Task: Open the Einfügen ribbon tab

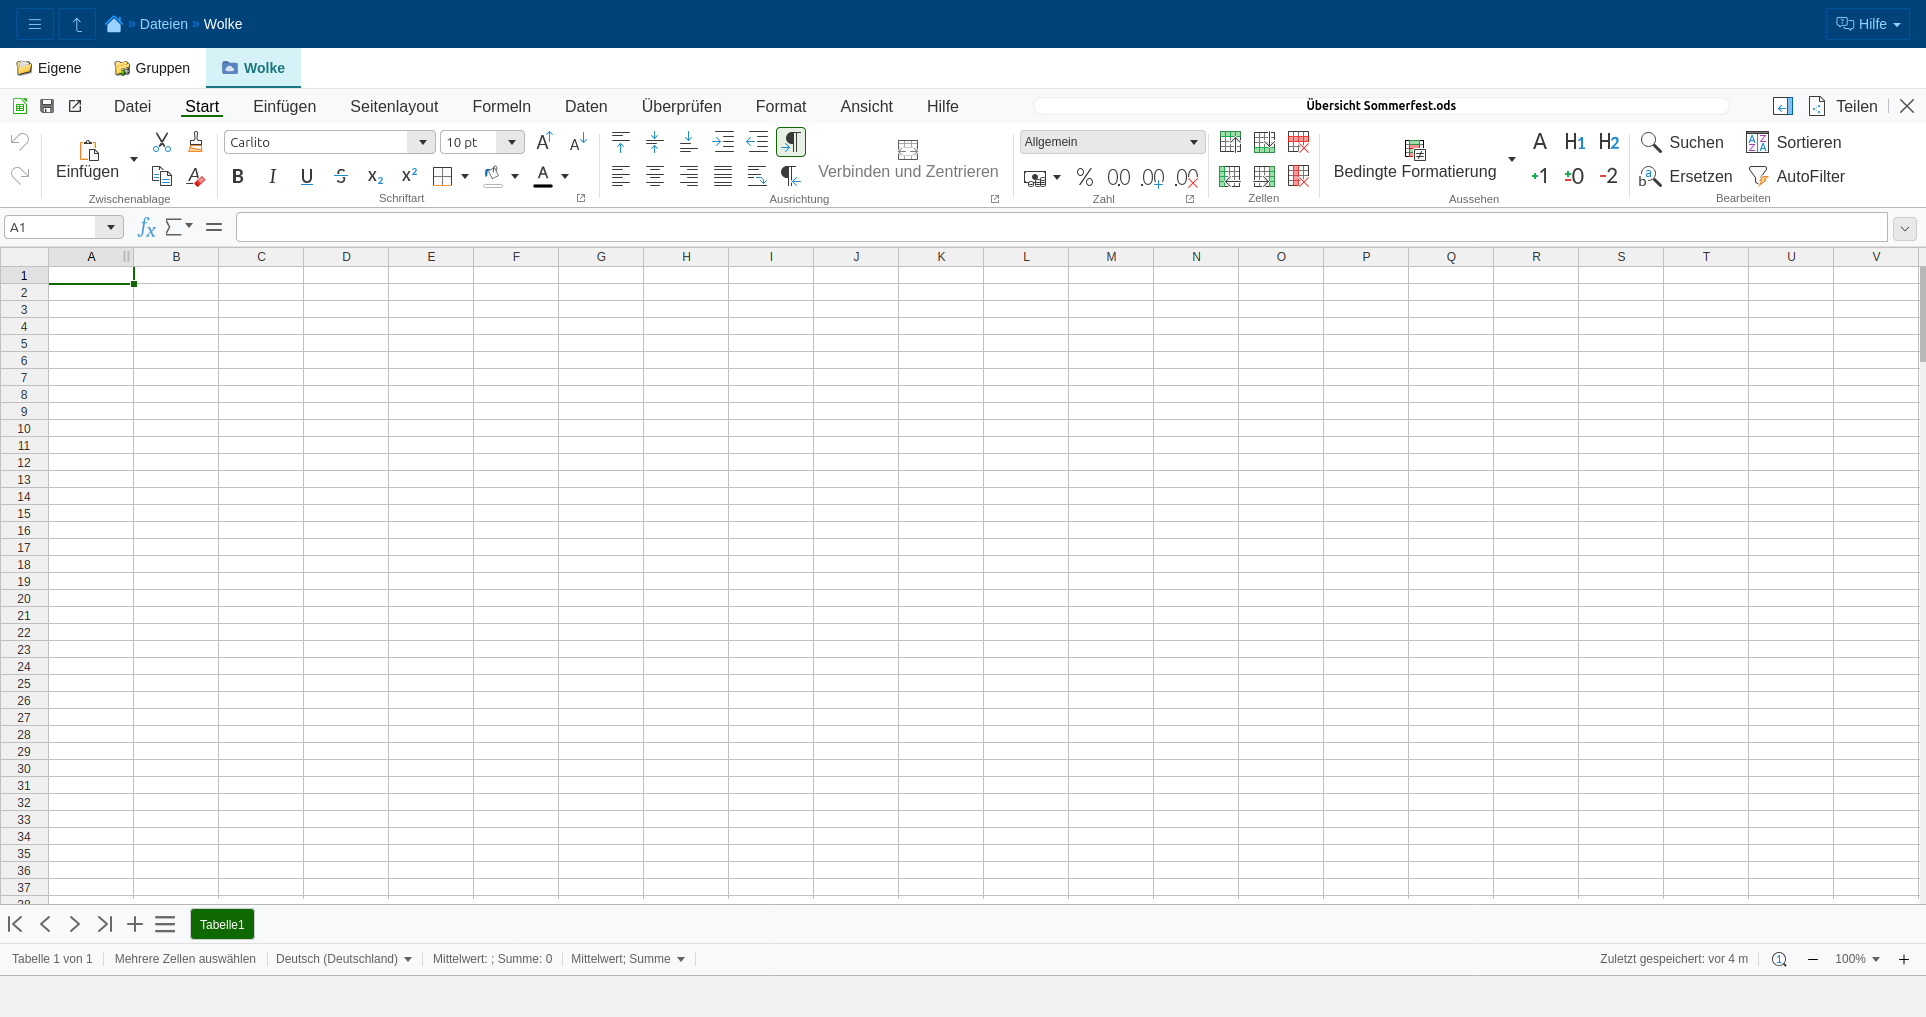Action: click(284, 106)
